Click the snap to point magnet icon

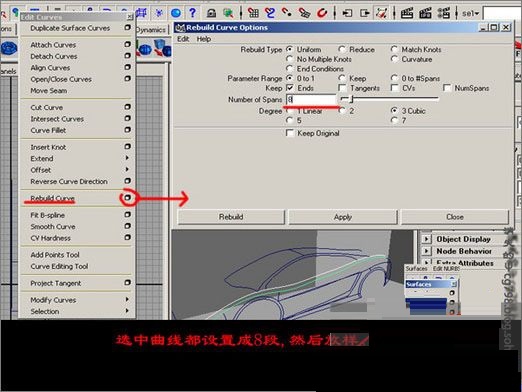coord(287,13)
